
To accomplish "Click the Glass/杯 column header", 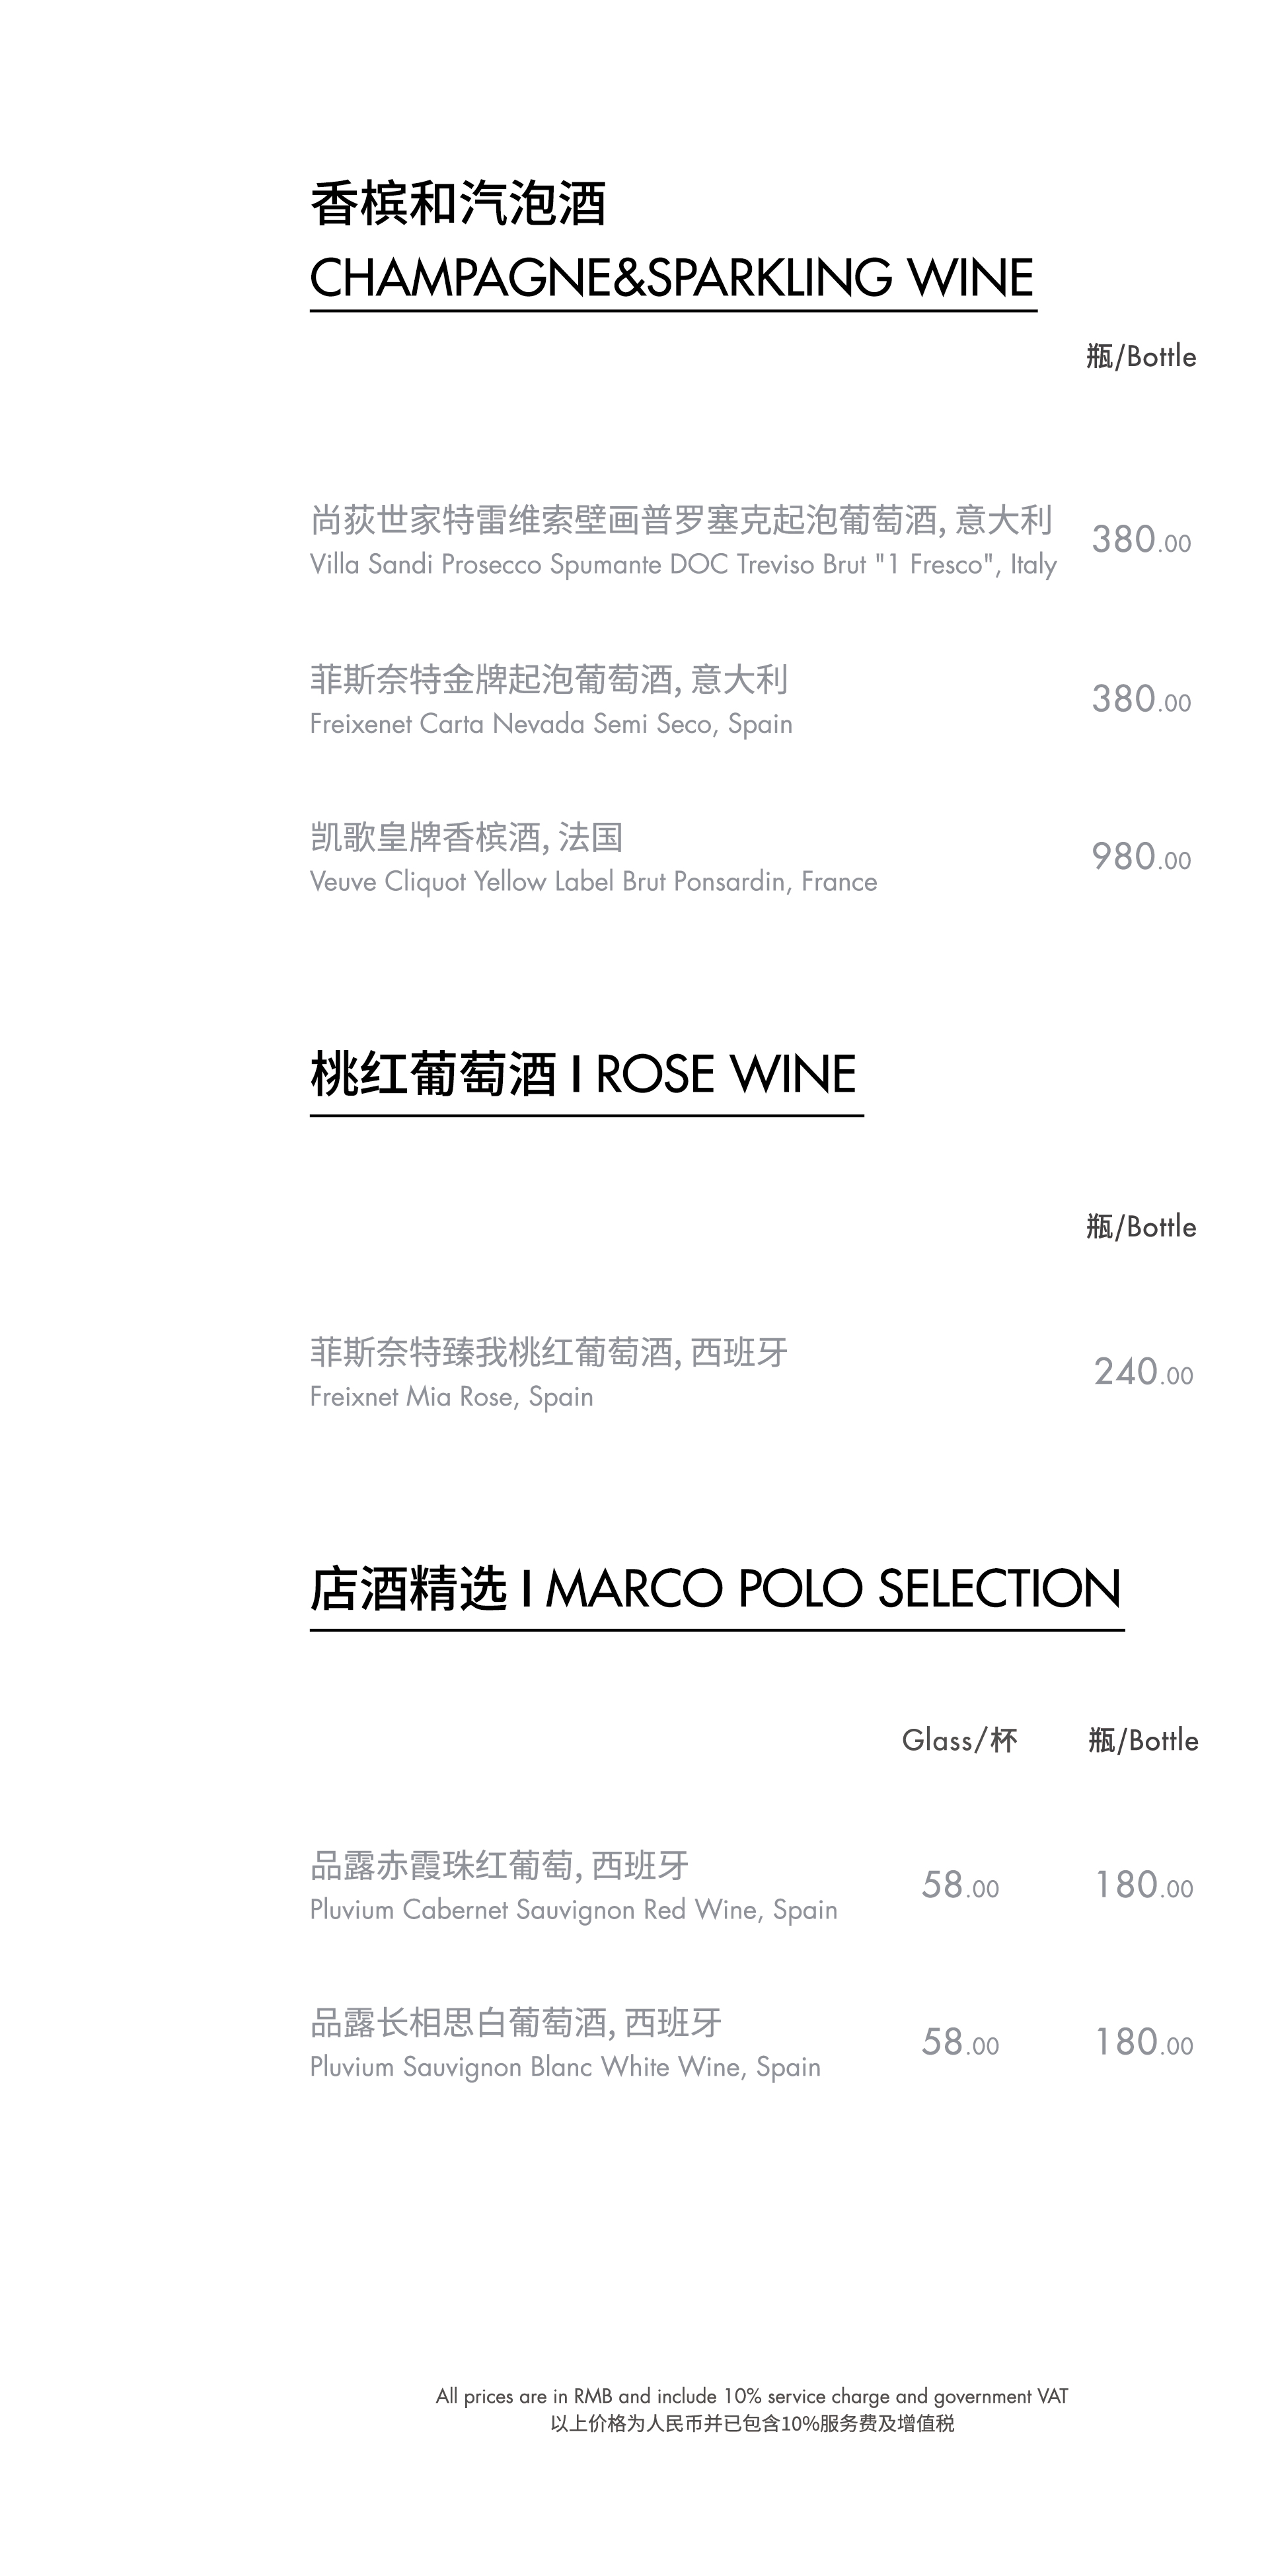I will pos(959,1741).
